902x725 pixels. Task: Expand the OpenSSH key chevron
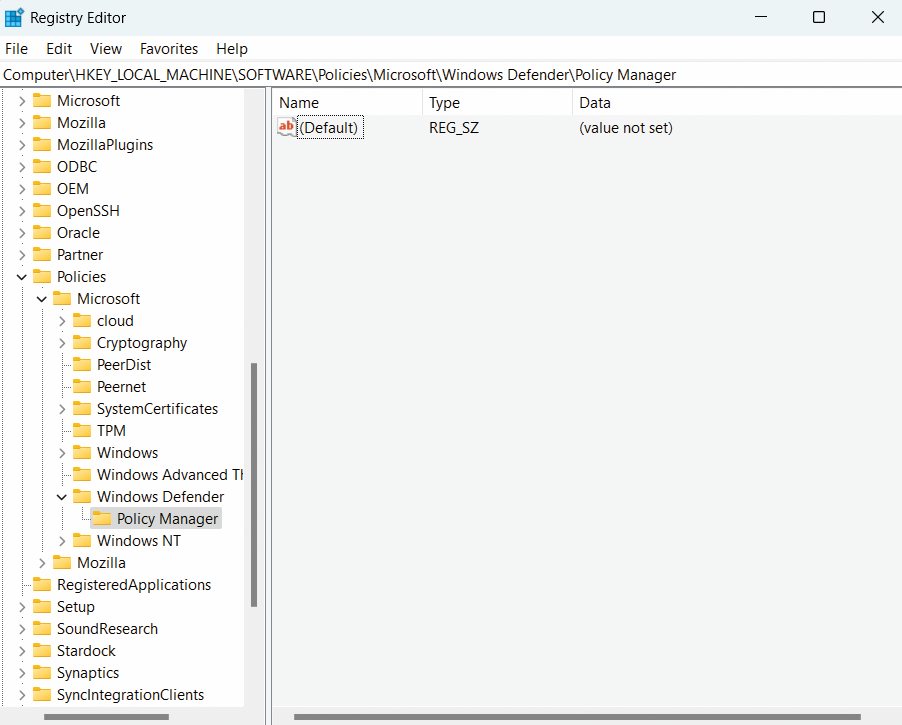22,211
